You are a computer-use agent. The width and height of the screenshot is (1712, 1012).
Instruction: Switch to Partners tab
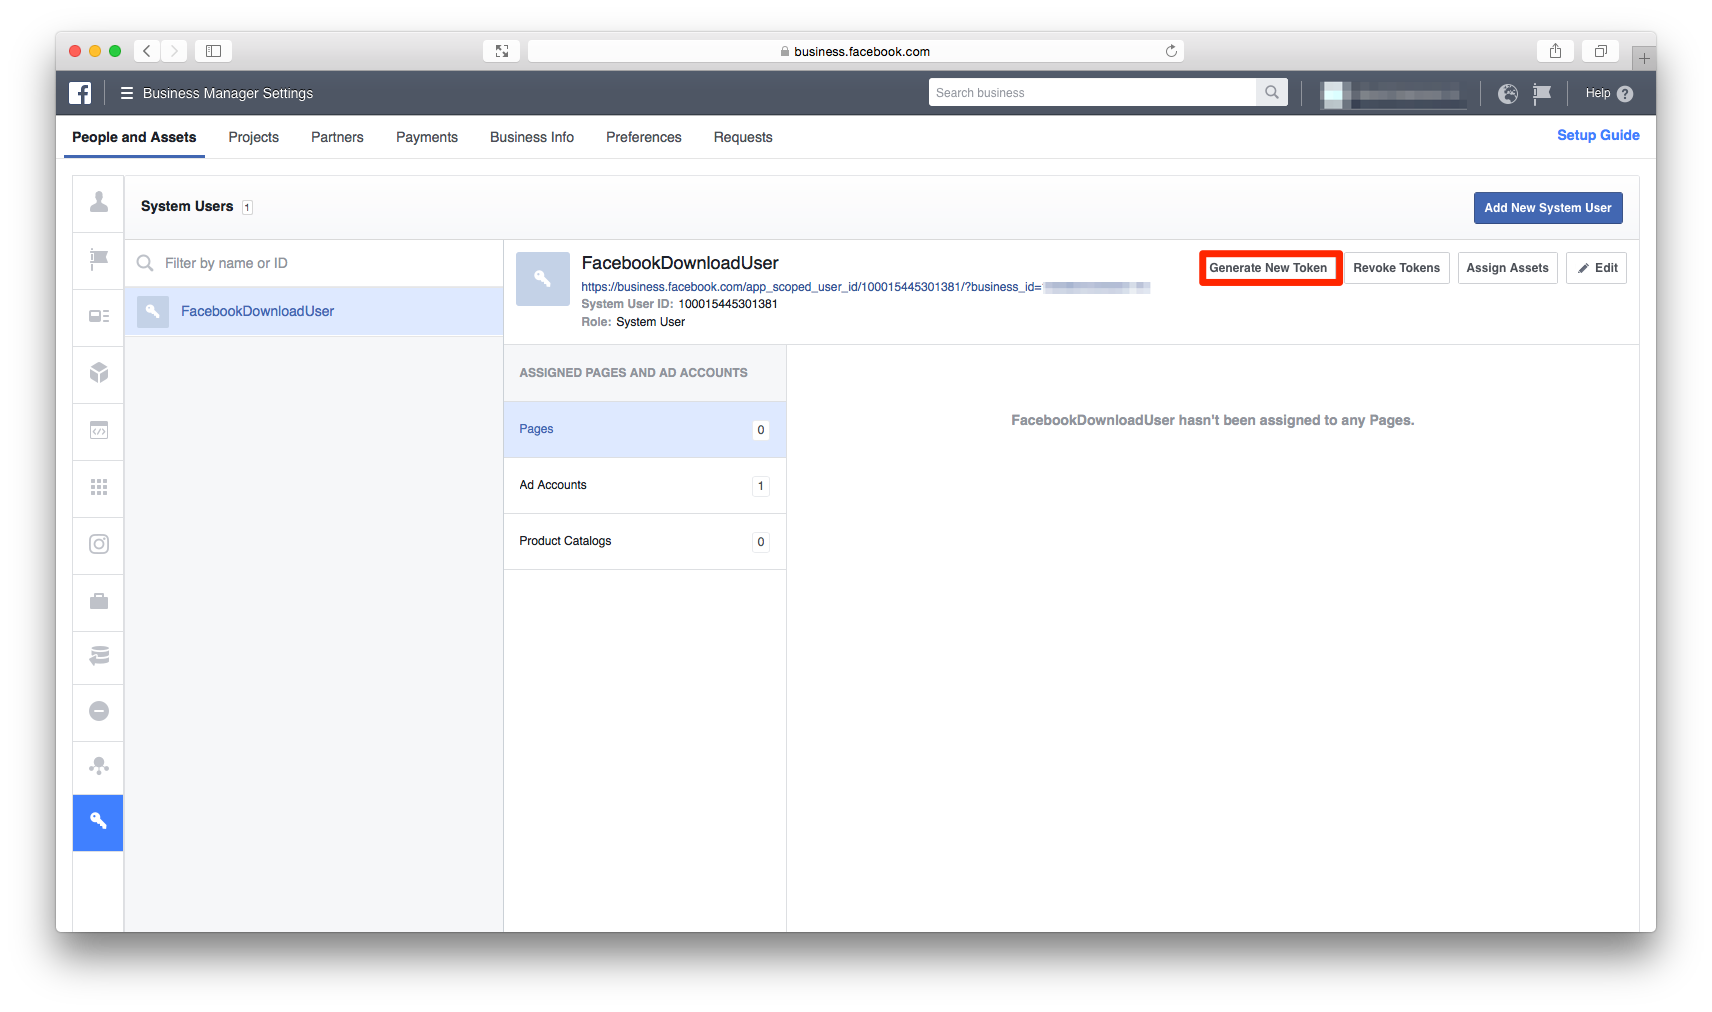[x=337, y=137]
